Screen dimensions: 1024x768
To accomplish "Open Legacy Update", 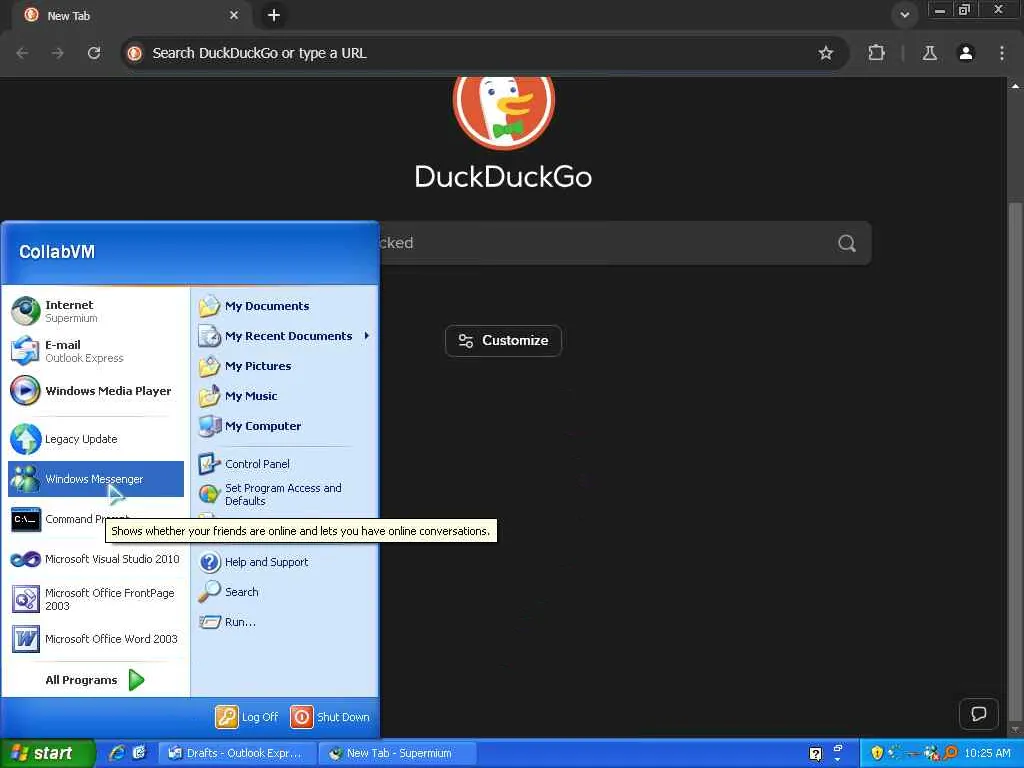I will click(x=95, y=439).
